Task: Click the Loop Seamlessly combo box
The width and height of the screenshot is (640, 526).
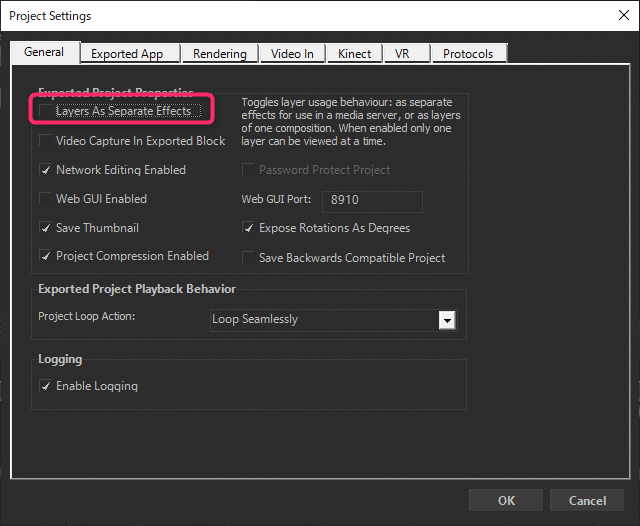Action: [x=333, y=320]
